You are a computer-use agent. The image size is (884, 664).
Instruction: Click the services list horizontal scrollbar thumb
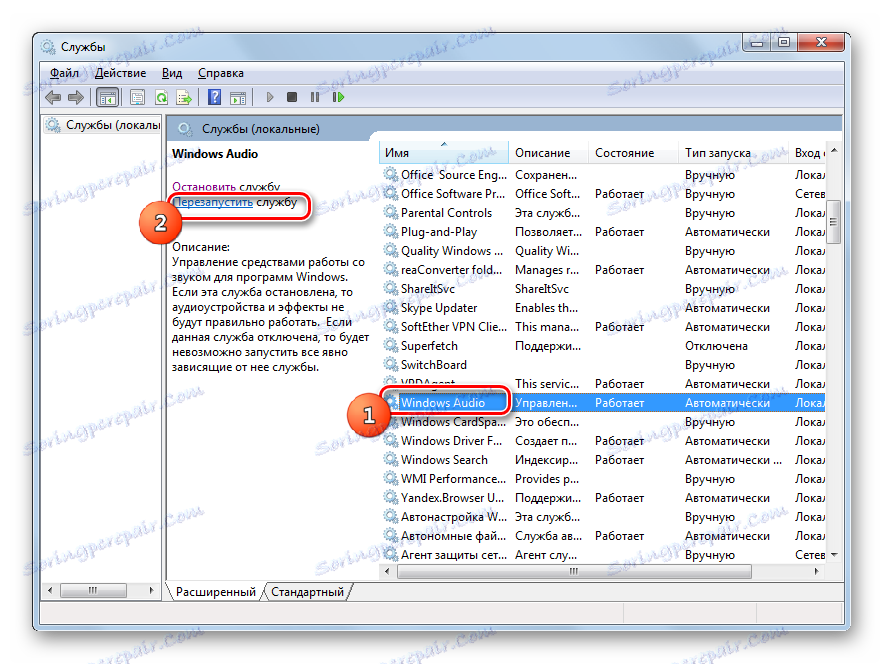[x=574, y=572]
